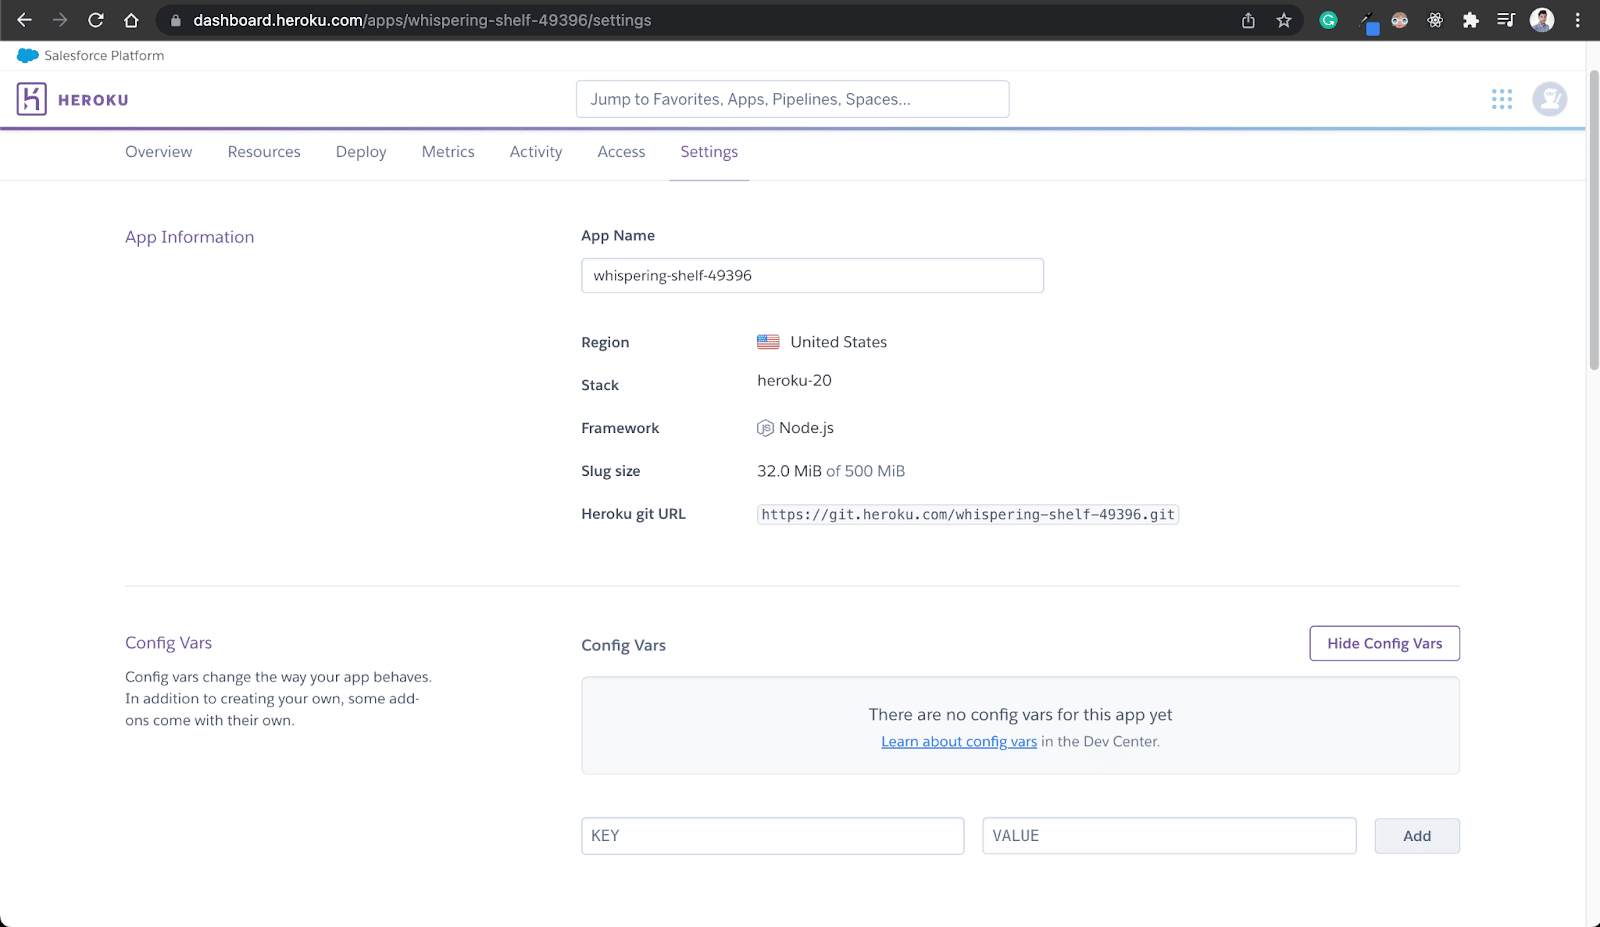This screenshot has height=927, width=1600.
Task: Open the Heroku account avatar menu
Action: pyautogui.click(x=1549, y=99)
